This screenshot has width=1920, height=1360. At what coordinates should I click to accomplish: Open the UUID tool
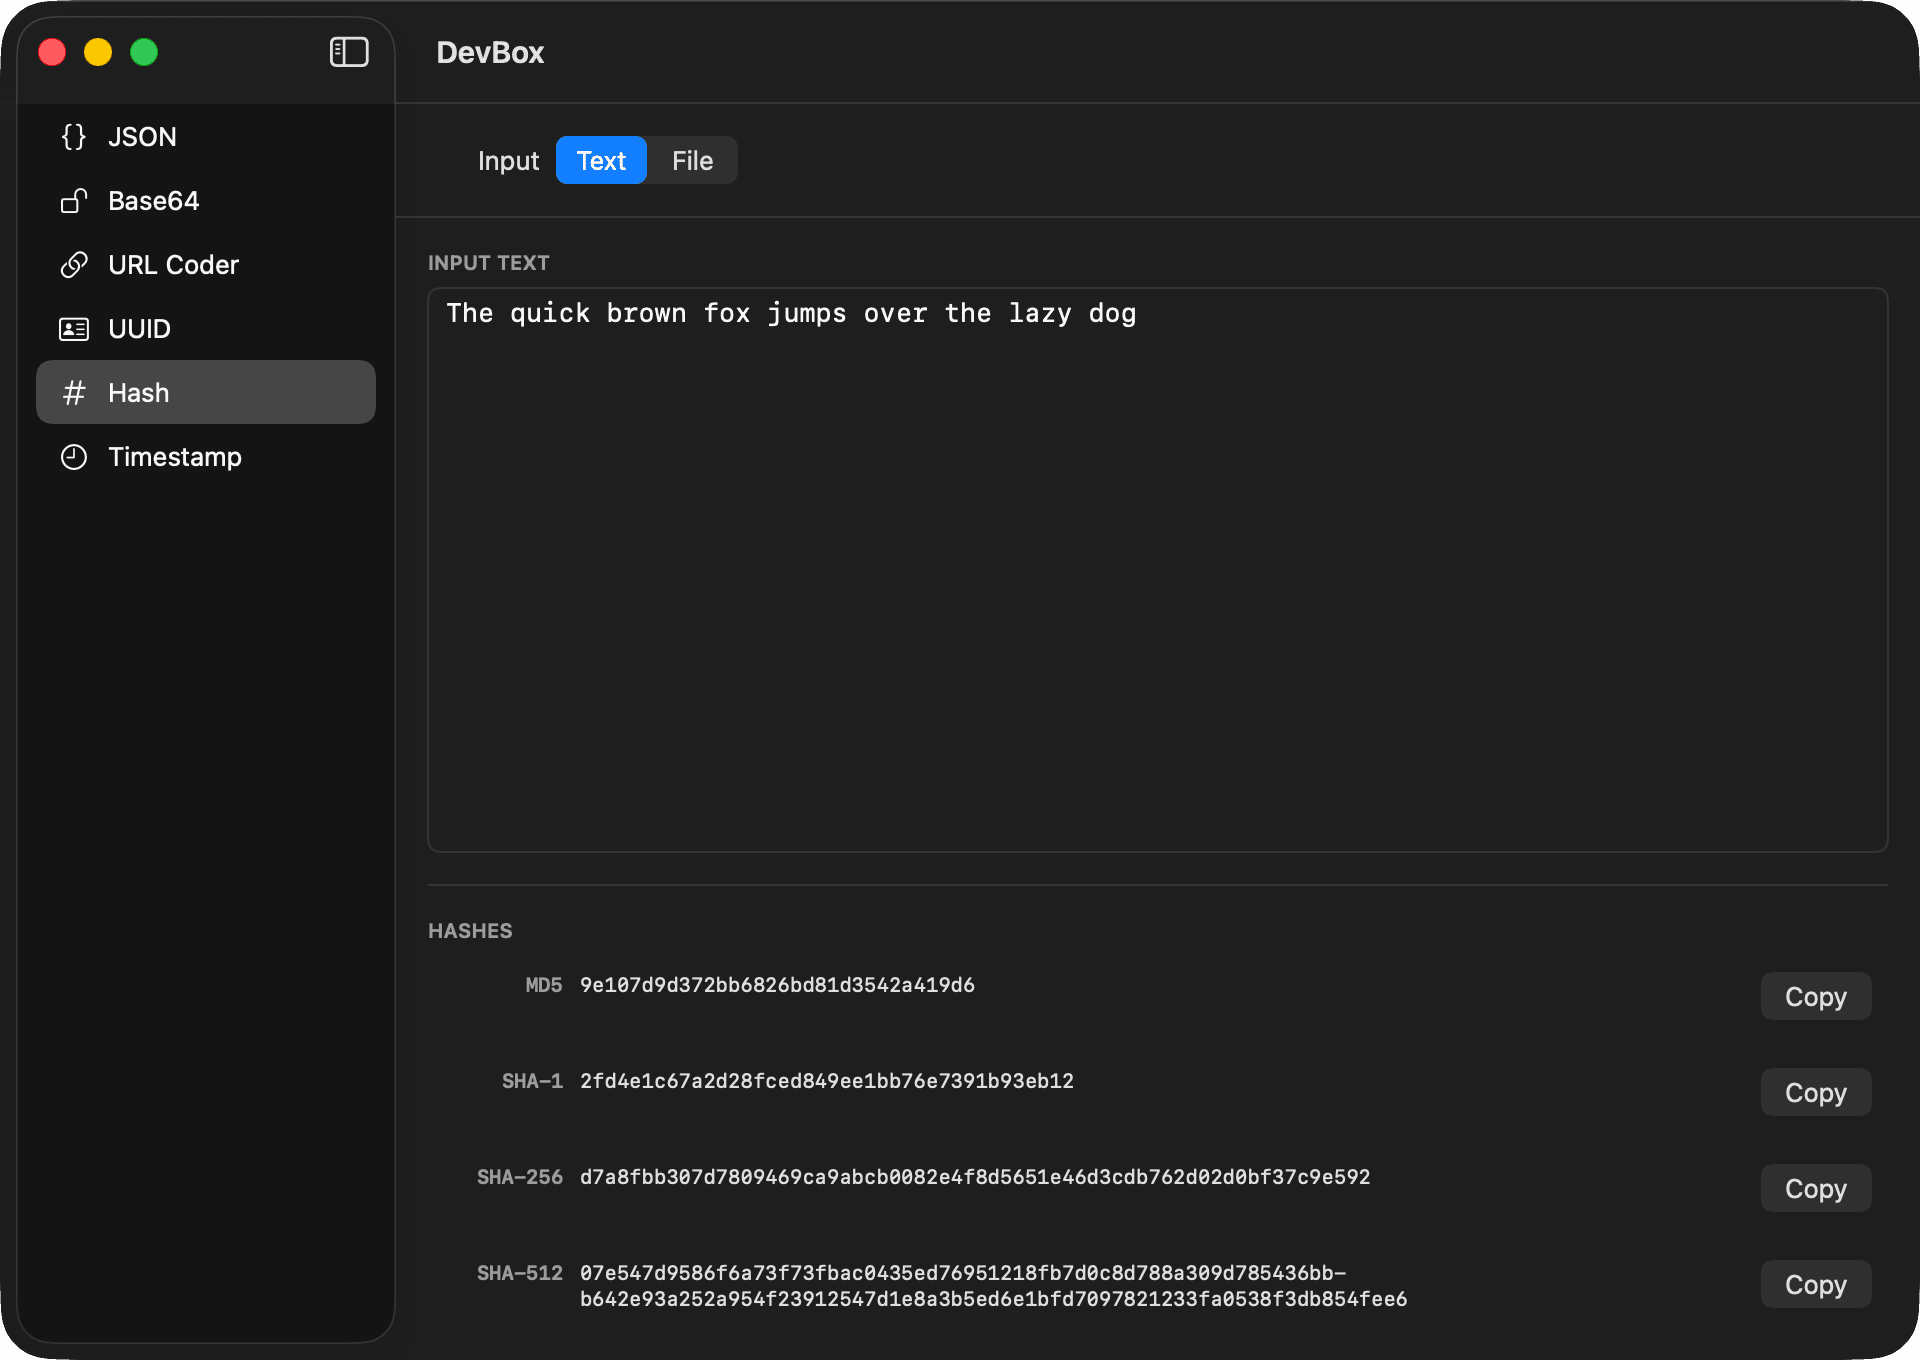(206, 329)
